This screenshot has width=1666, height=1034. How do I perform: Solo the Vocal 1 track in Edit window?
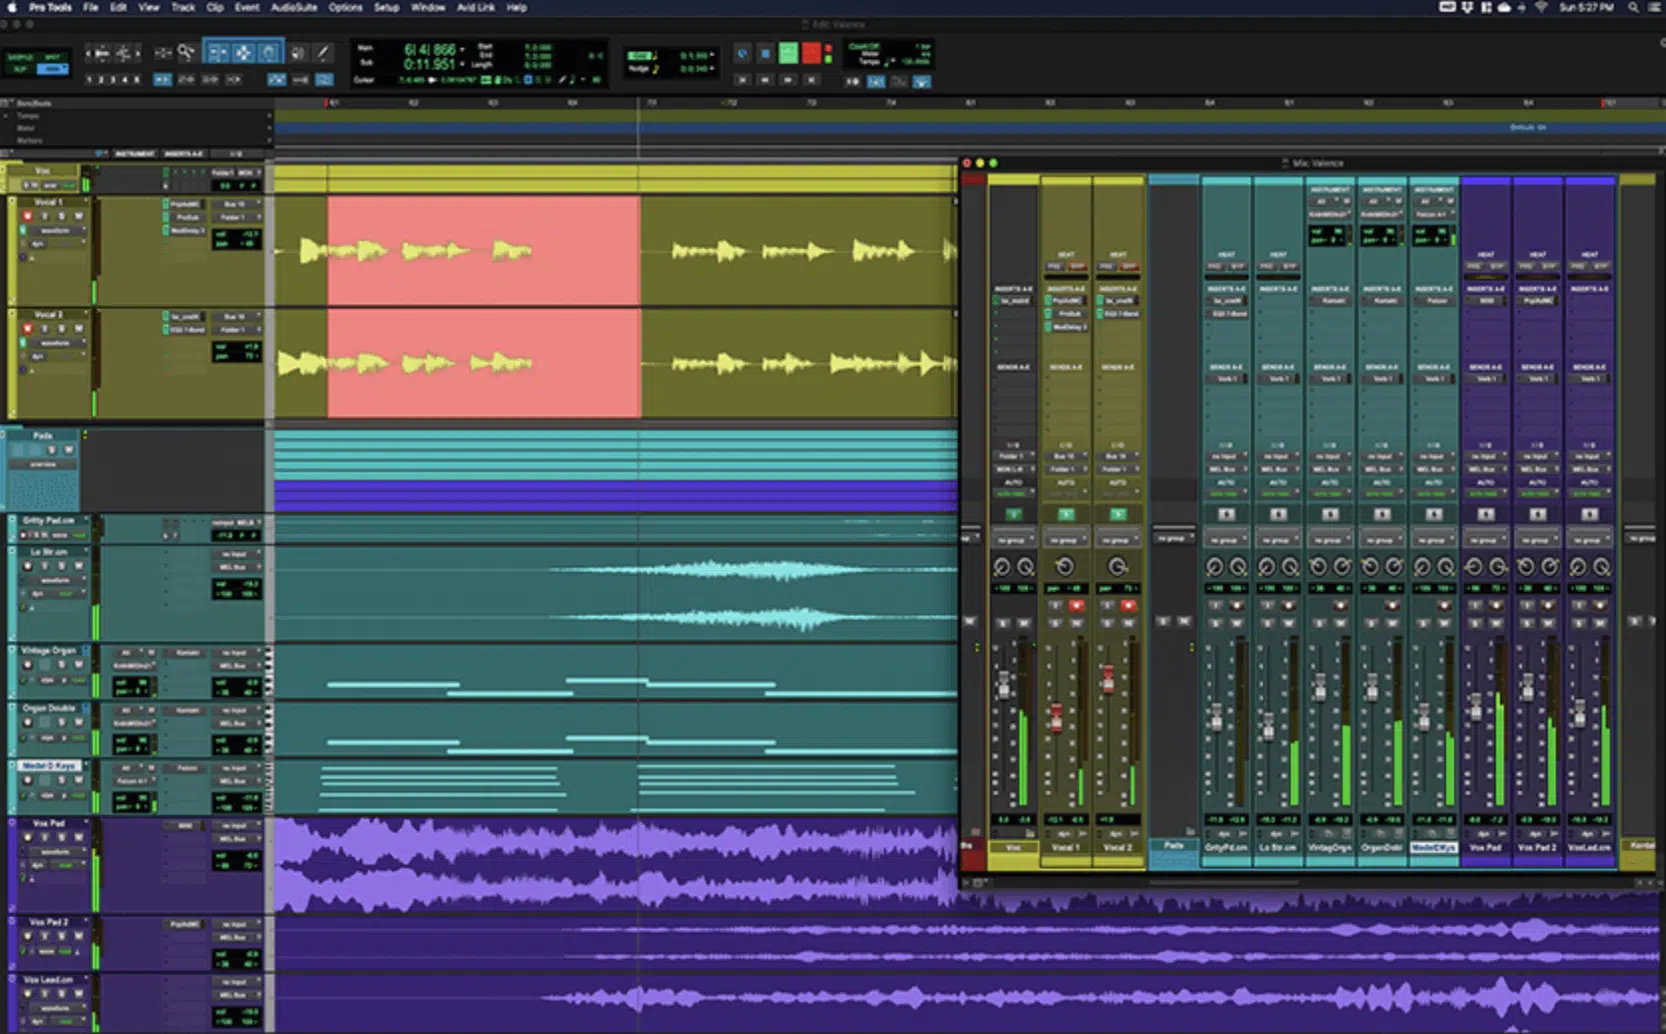tap(61, 216)
